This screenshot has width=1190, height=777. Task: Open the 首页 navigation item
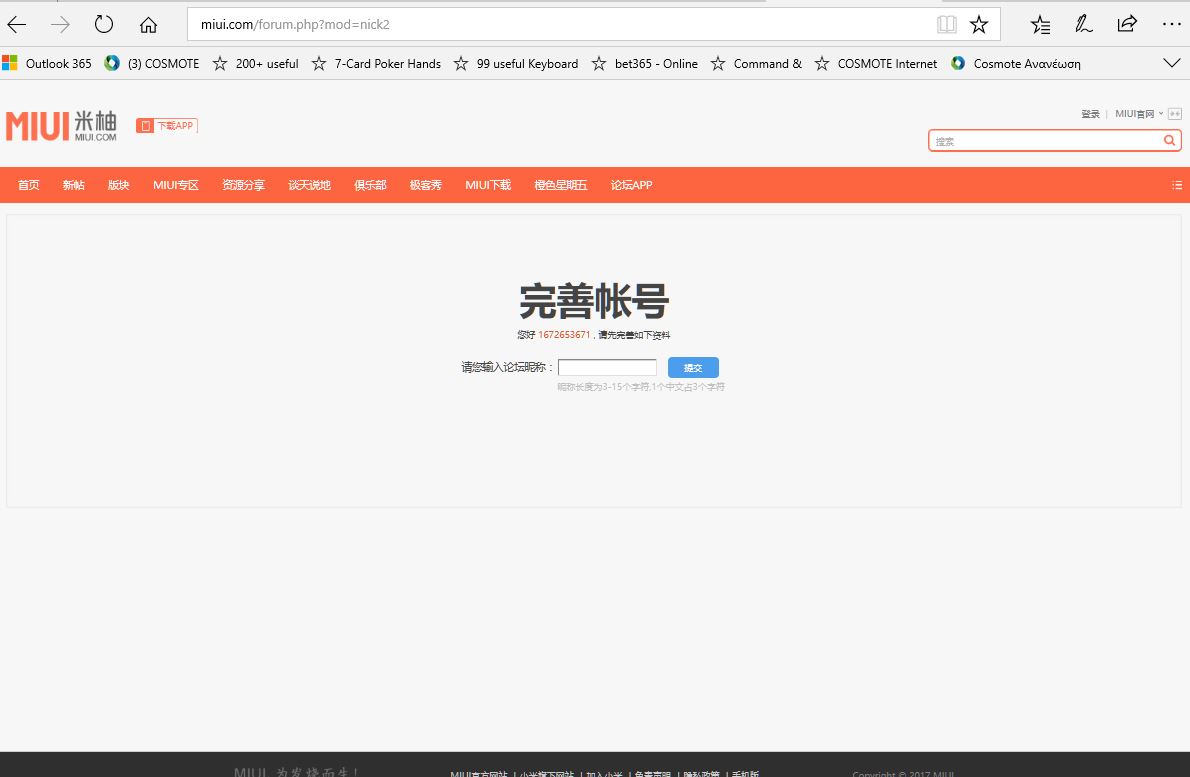[29, 185]
